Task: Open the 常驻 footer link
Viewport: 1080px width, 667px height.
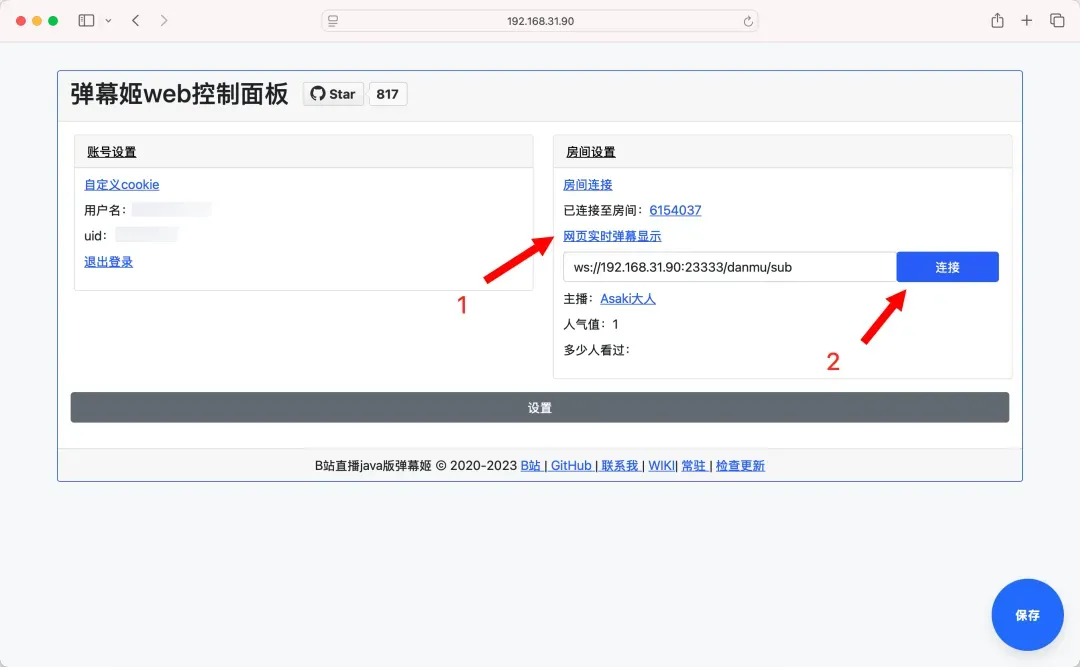Action: [693, 466]
